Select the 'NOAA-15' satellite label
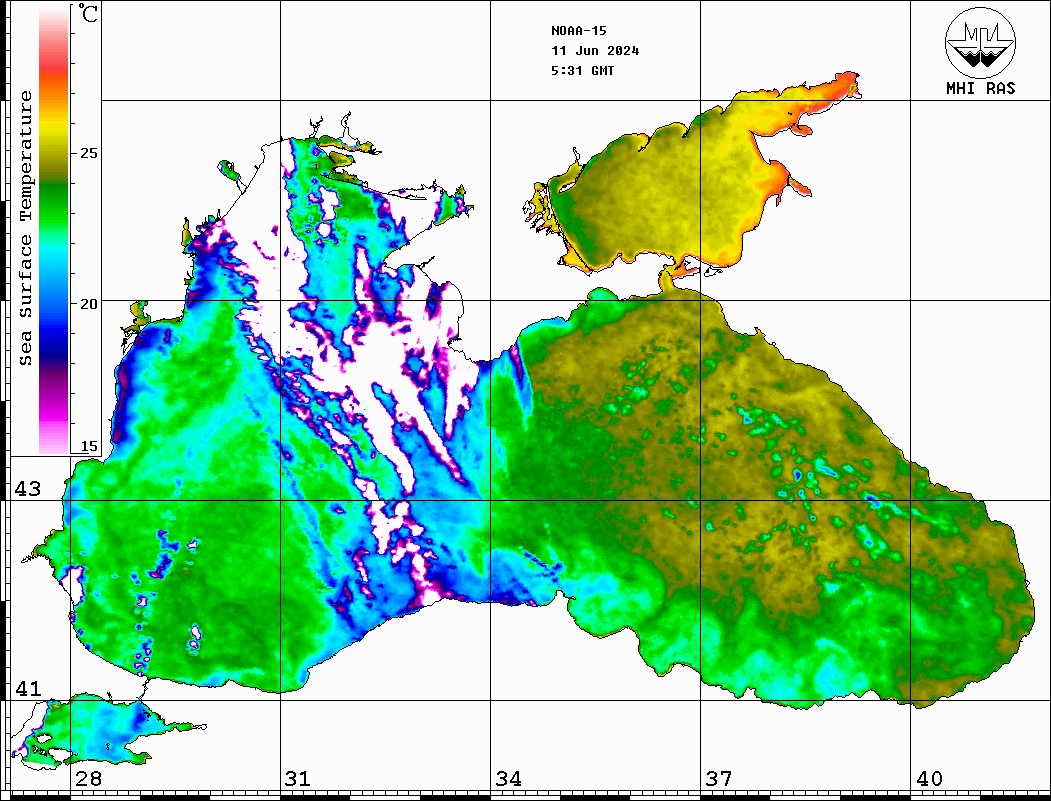 pos(579,31)
